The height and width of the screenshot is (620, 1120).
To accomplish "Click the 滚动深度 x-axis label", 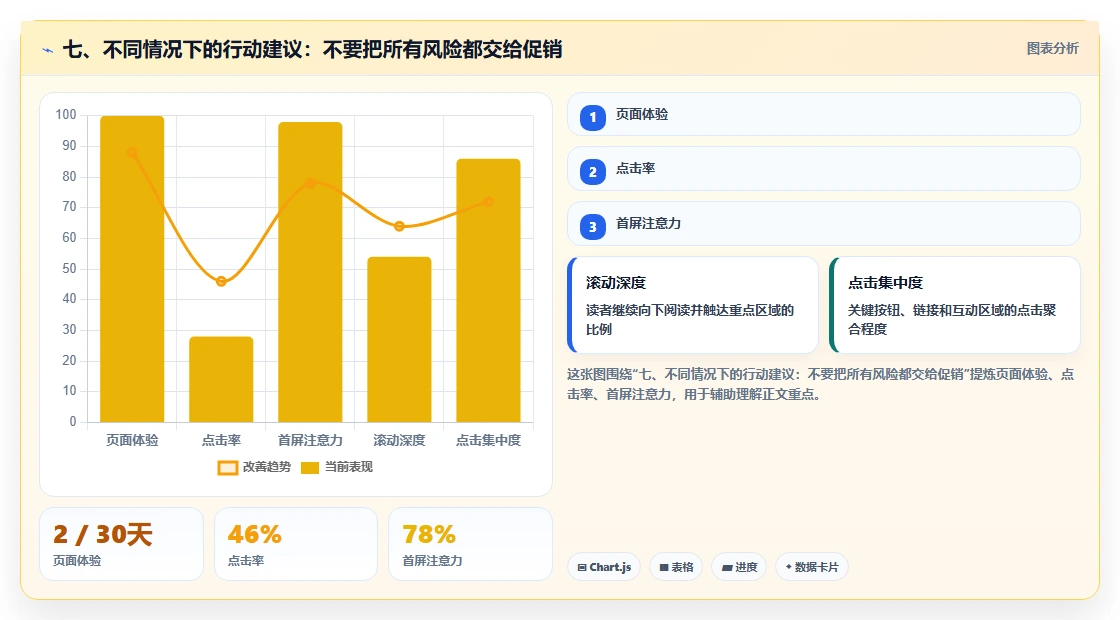I will (399, 441).
